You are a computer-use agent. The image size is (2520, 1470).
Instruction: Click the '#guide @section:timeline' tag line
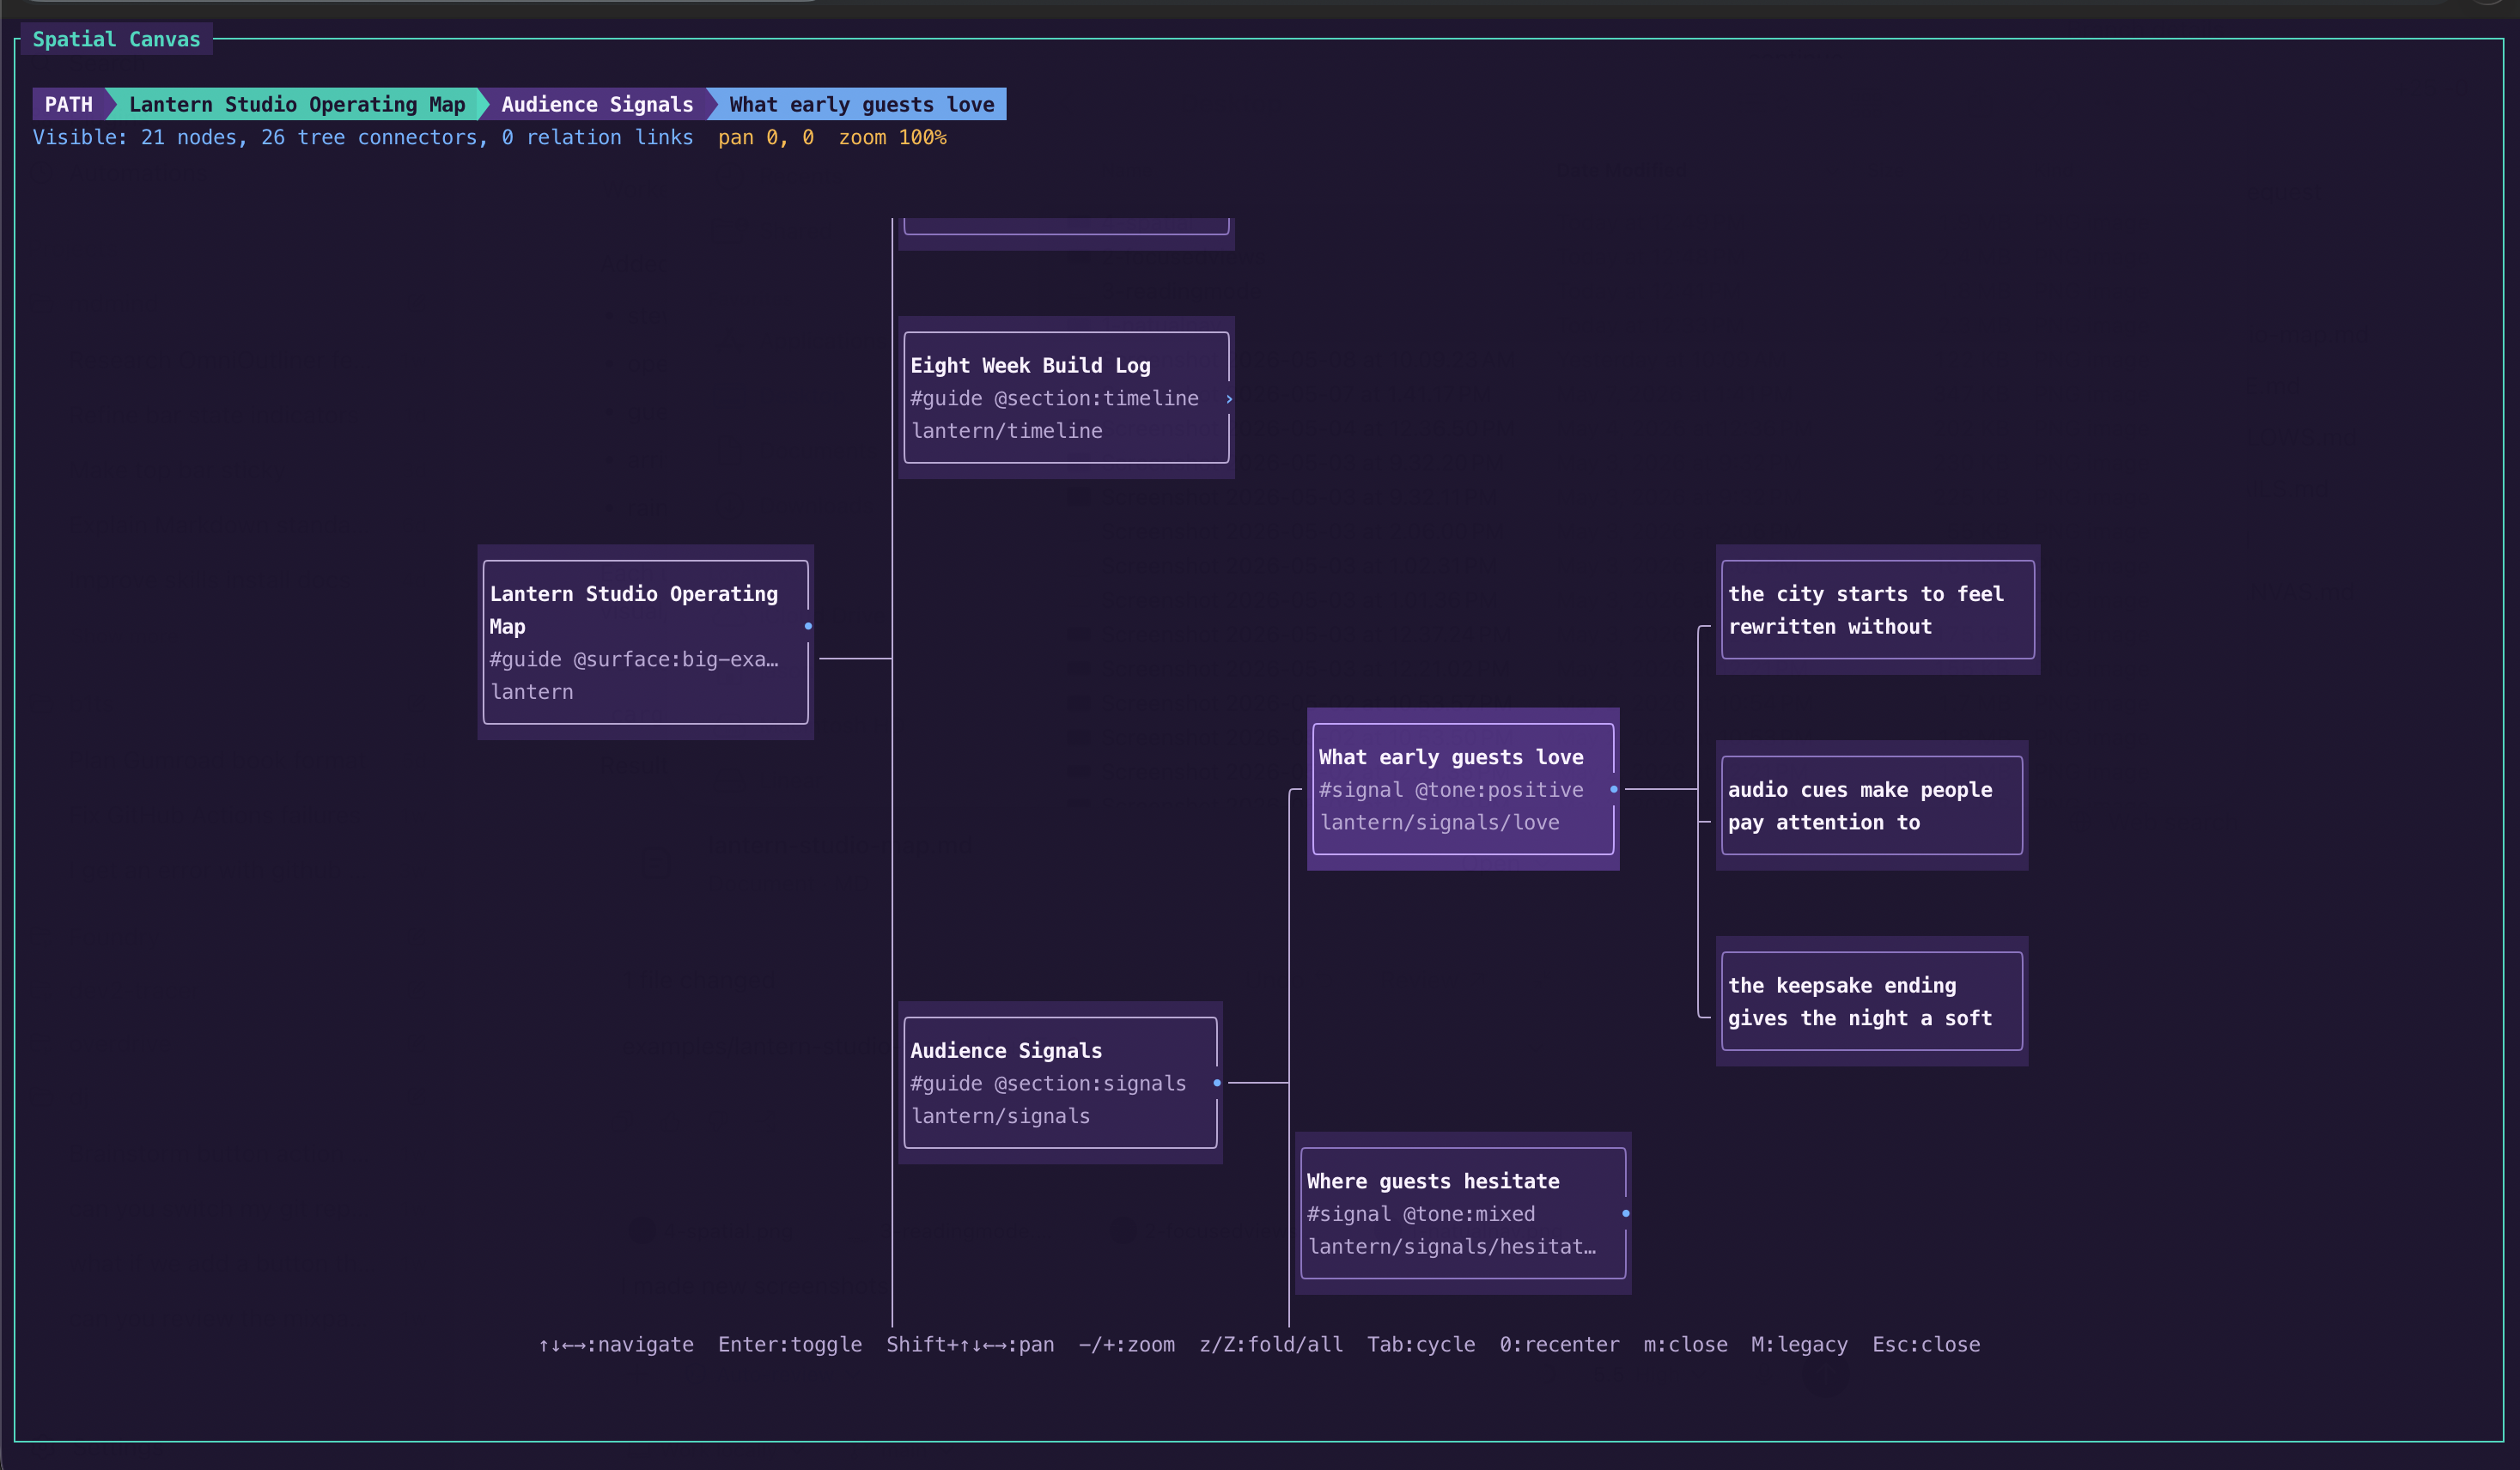(x=1054, y=398)
